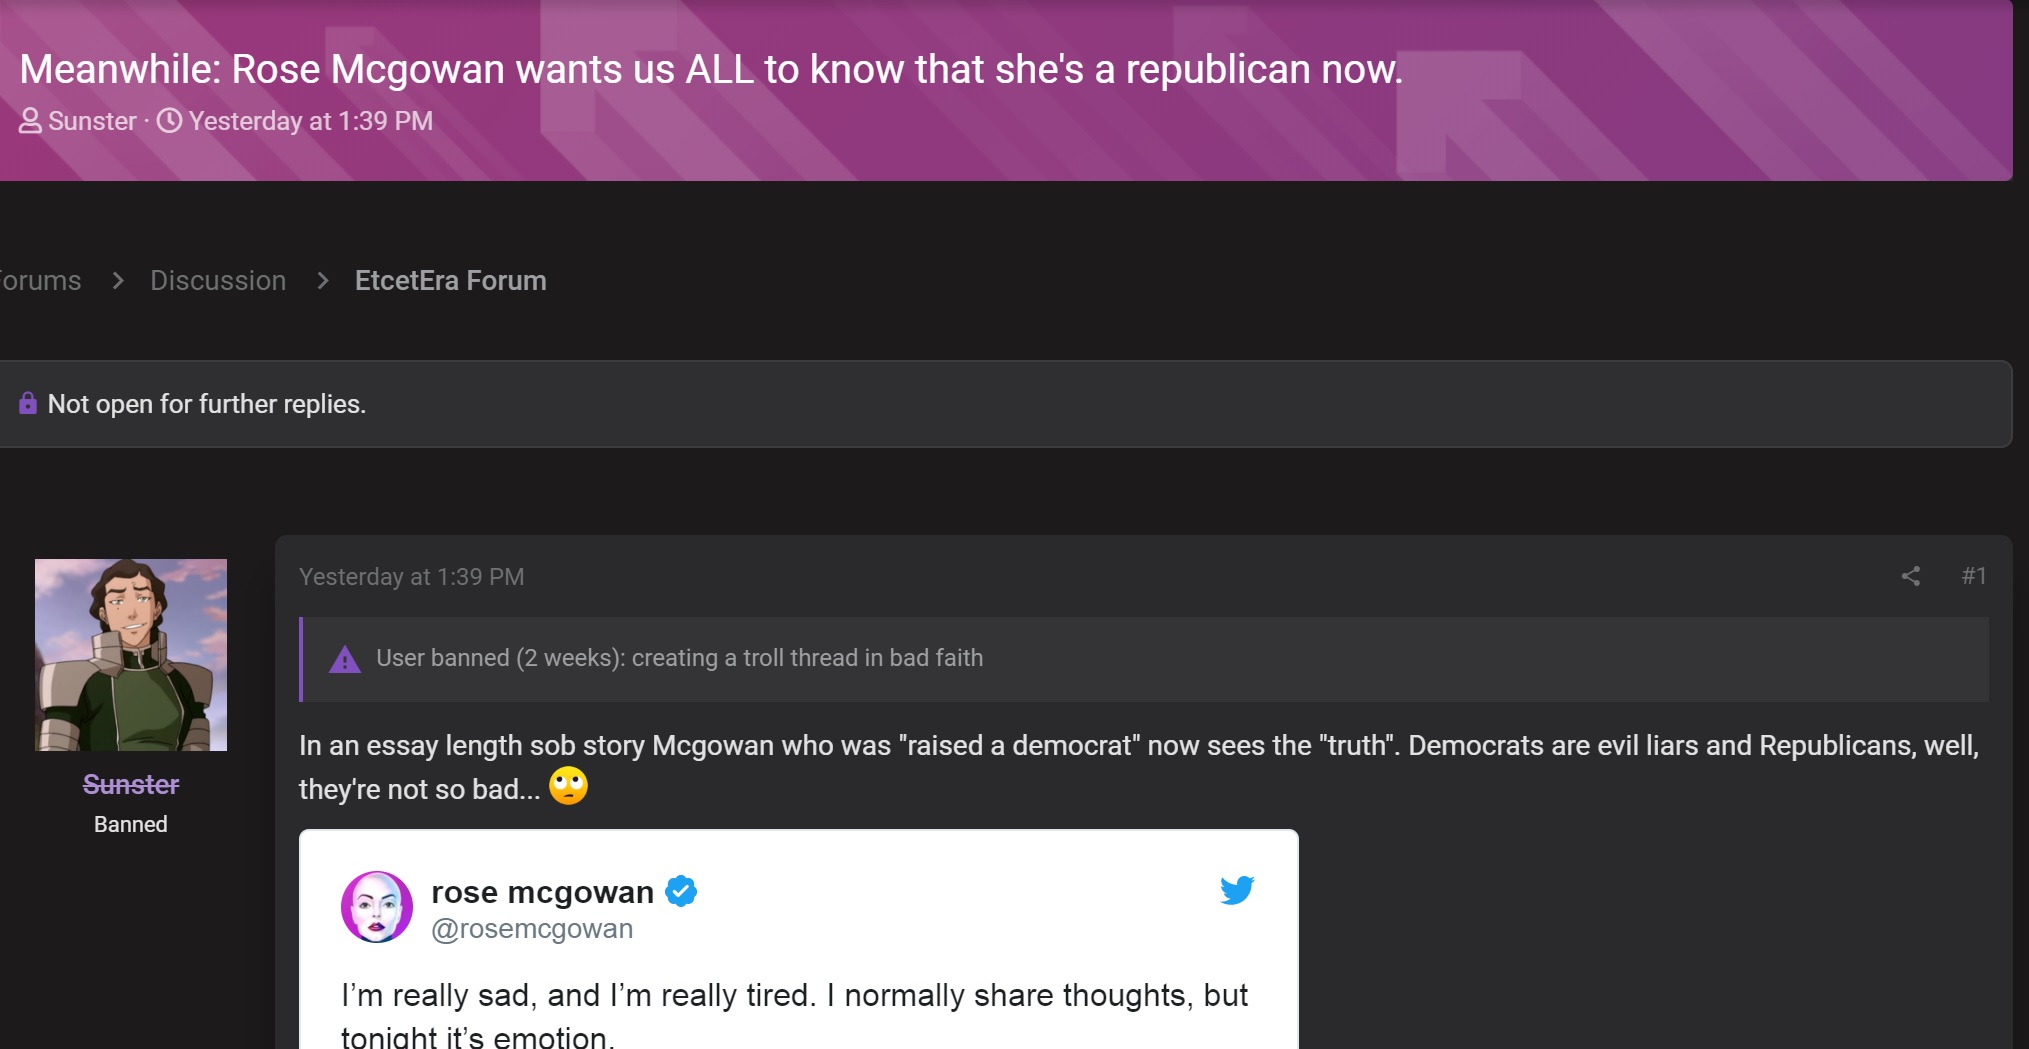Open the Forums breadcrumb link
The height and width of the screenshot is (1049, 2029).
click(40, 280)
